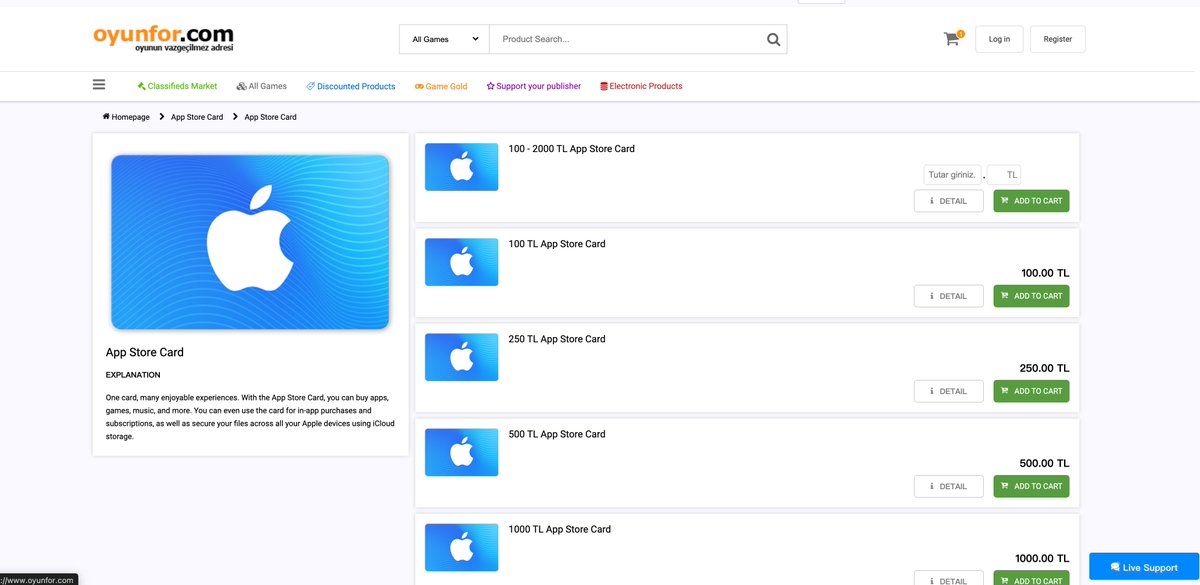Add 500 TL App Store Card to cart
This screenshot has height=585, width=1200.
point(1031,486)
